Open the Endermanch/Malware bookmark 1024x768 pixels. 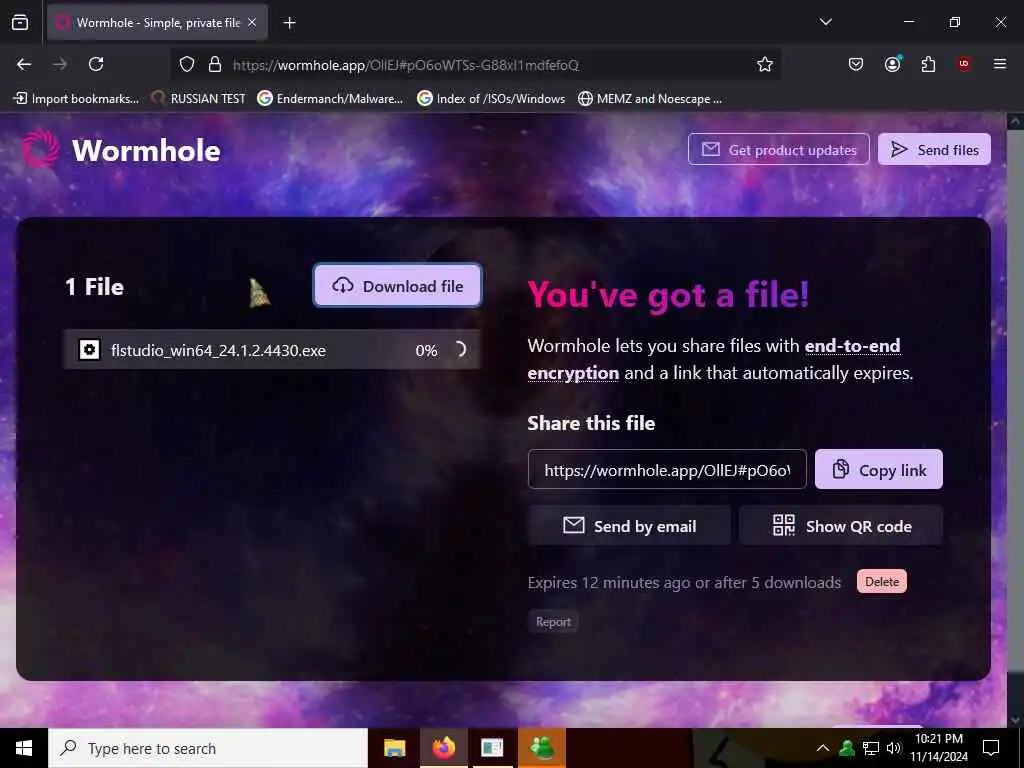330,99
